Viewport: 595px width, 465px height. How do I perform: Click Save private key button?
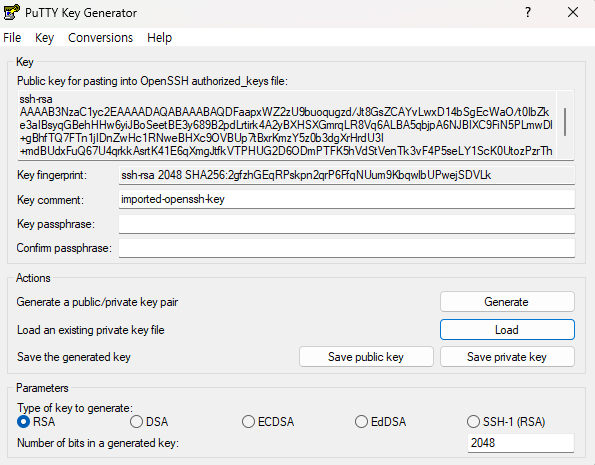[507, 357]
